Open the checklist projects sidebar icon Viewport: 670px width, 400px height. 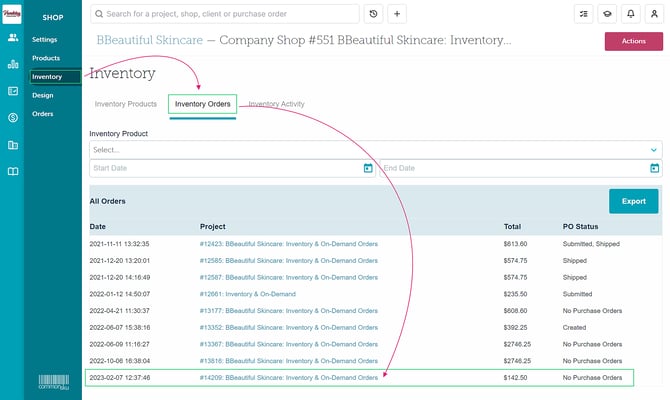[13, 91]
